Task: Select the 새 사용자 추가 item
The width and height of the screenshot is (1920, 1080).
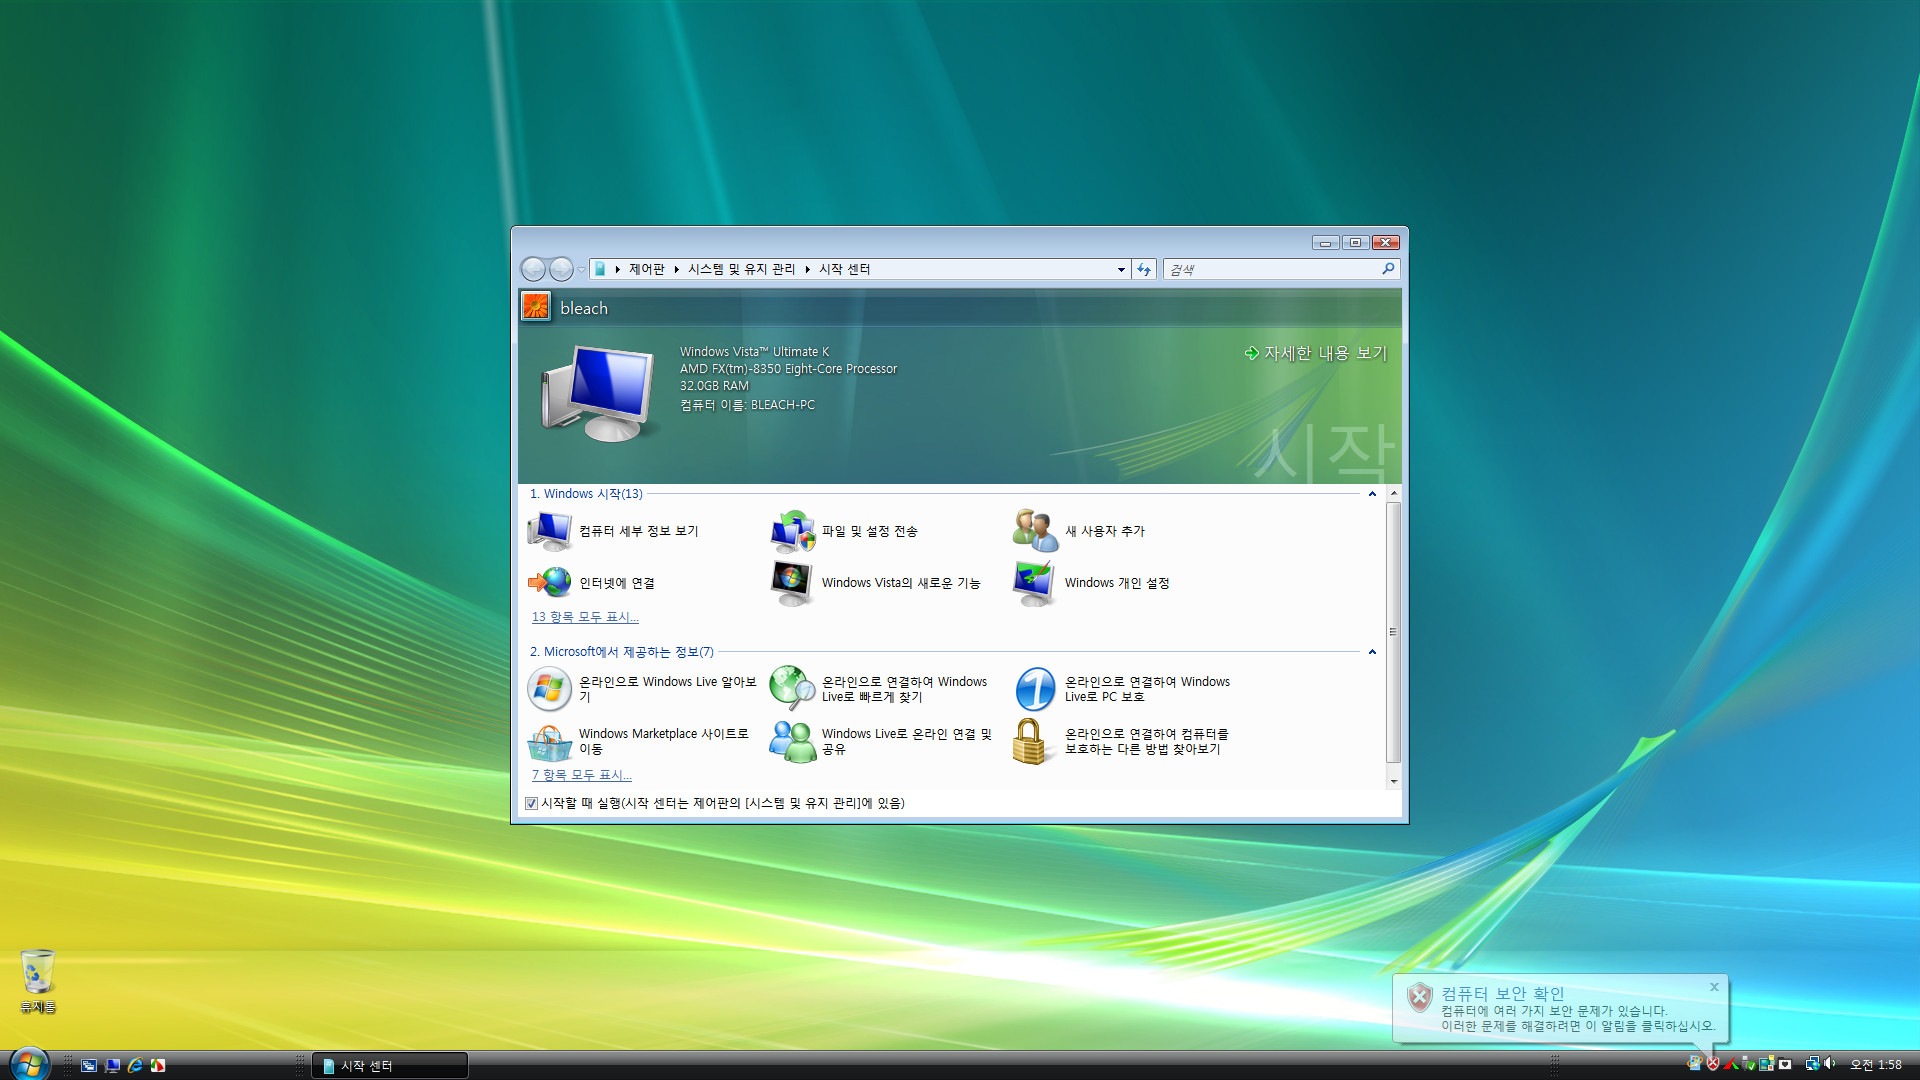Action: 1079,531
